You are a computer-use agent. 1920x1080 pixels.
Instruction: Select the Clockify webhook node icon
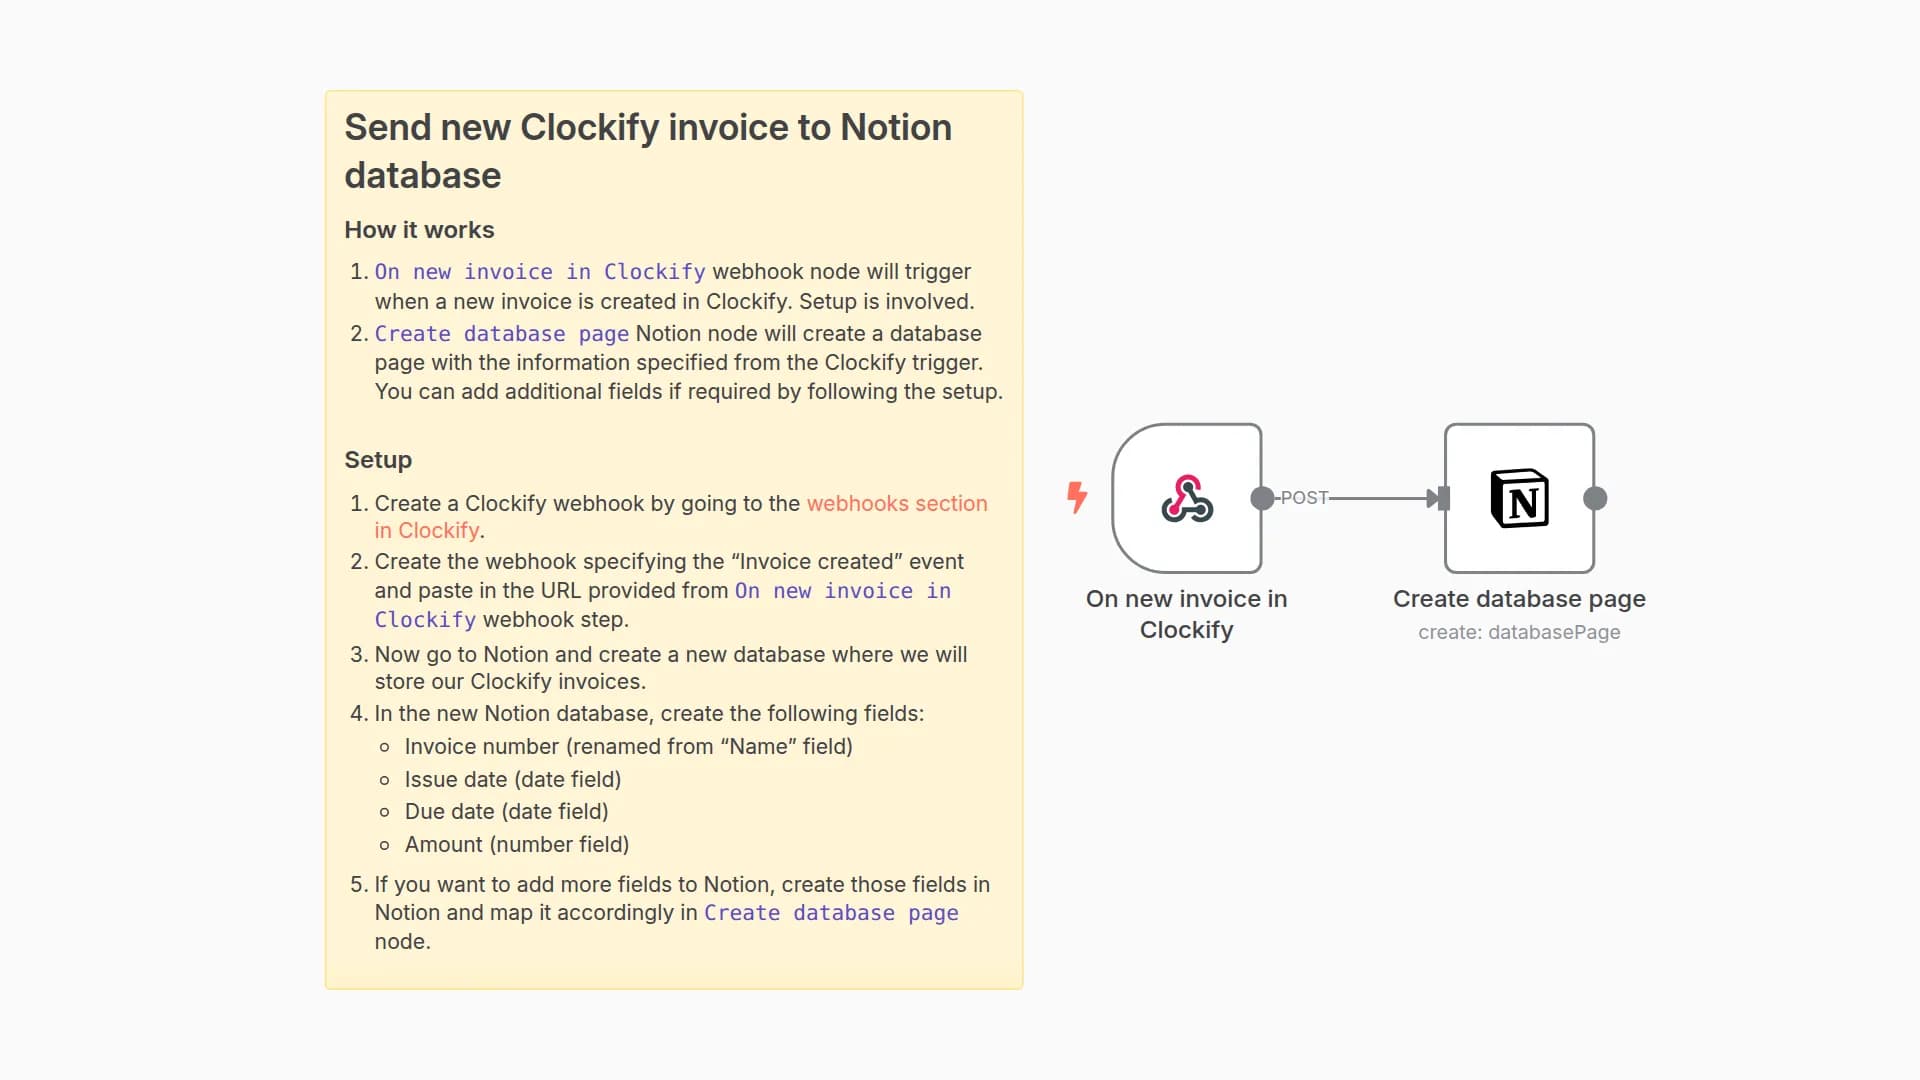click(1187, 498)
